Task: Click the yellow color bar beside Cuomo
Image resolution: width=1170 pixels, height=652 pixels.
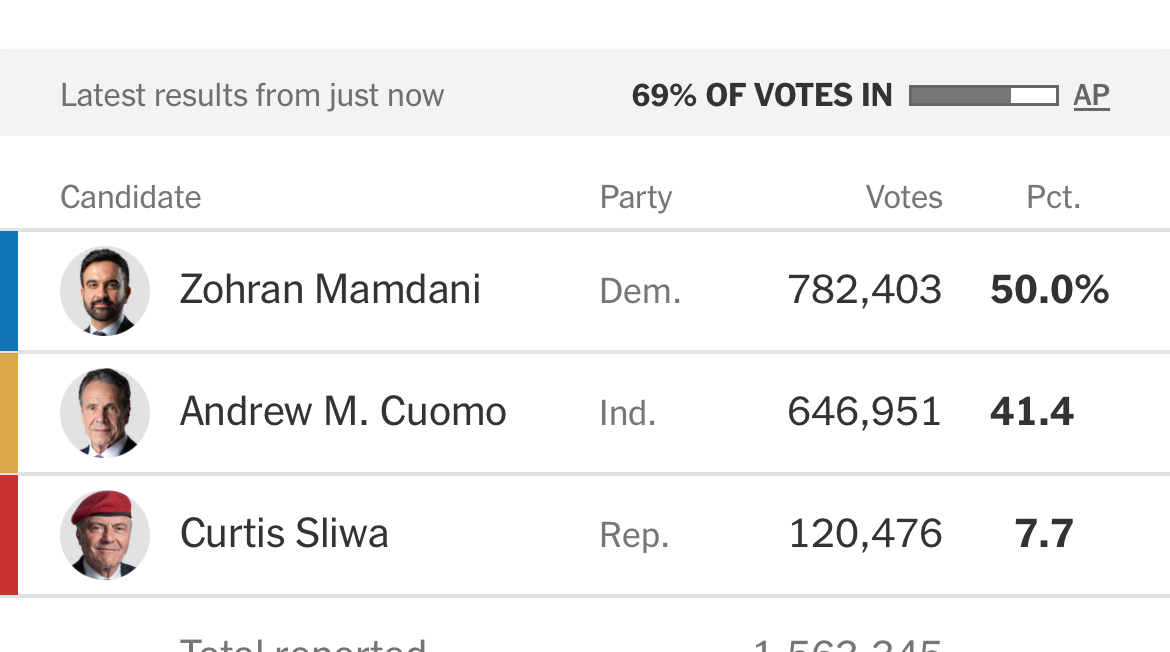Action: [9, 412]
